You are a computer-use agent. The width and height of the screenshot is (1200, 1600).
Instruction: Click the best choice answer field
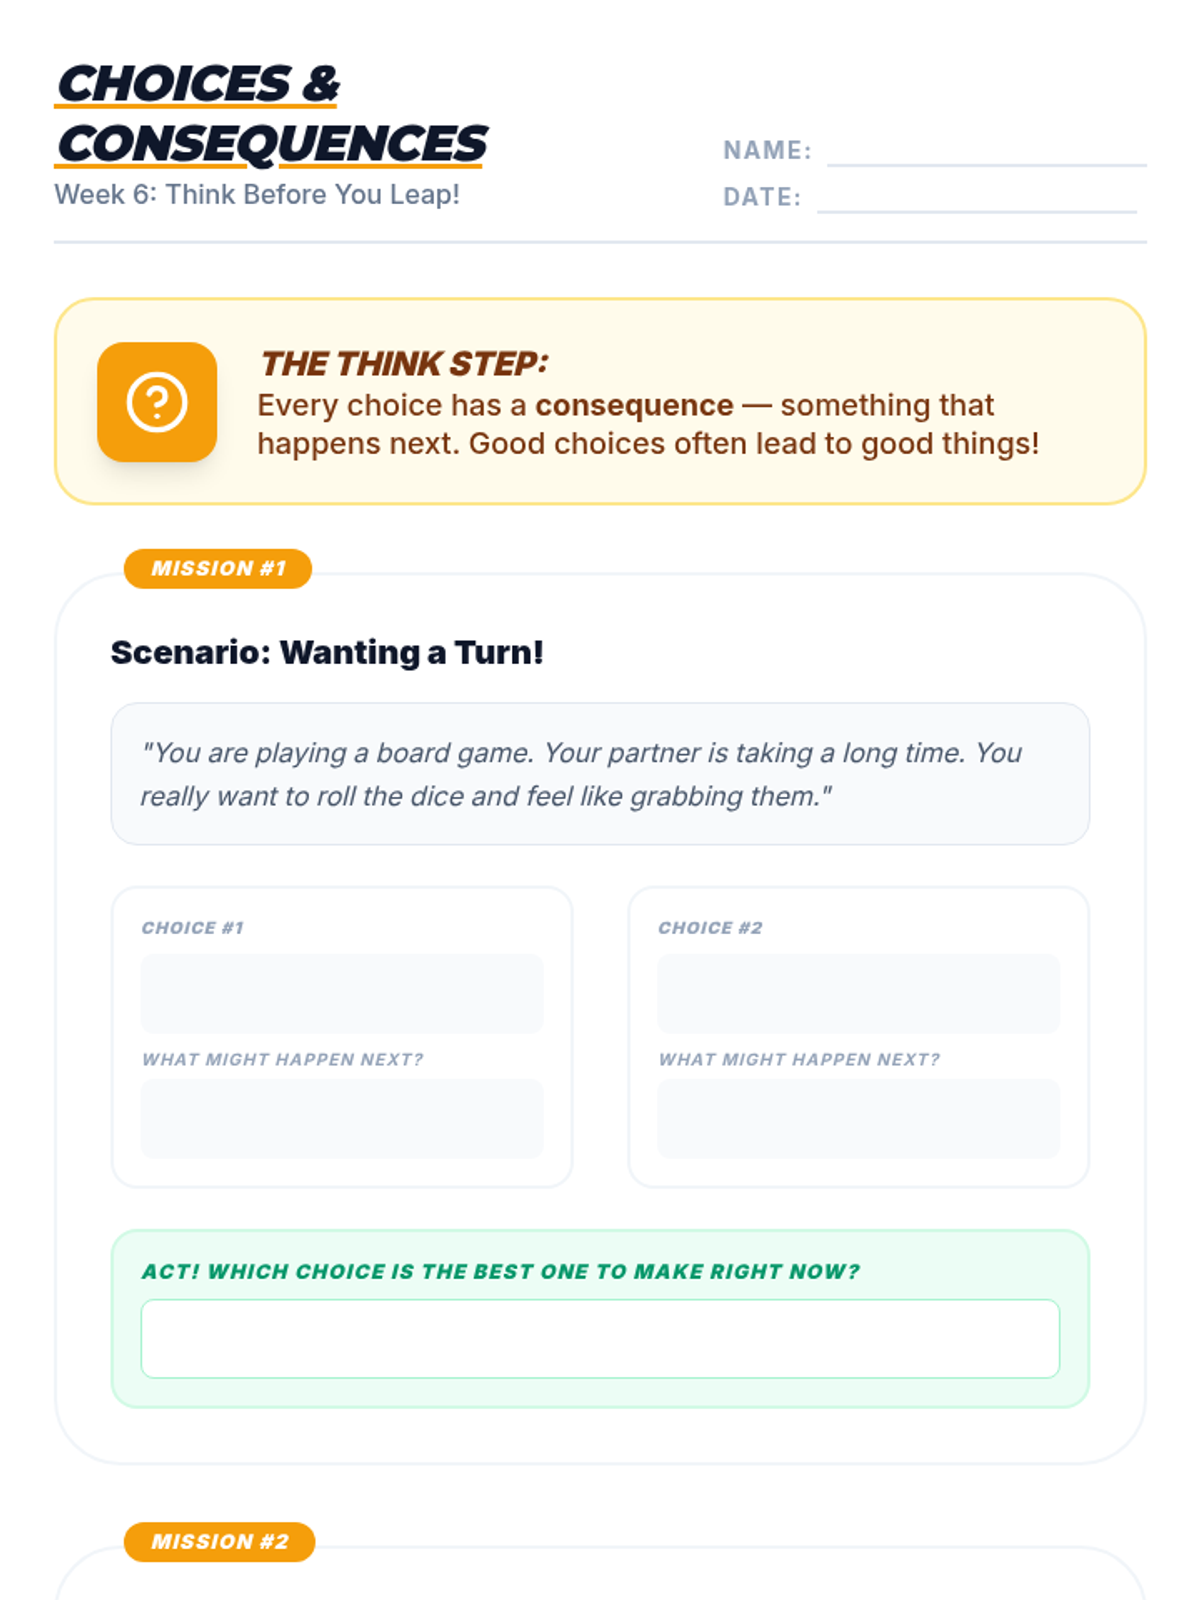coord(600,1338)
